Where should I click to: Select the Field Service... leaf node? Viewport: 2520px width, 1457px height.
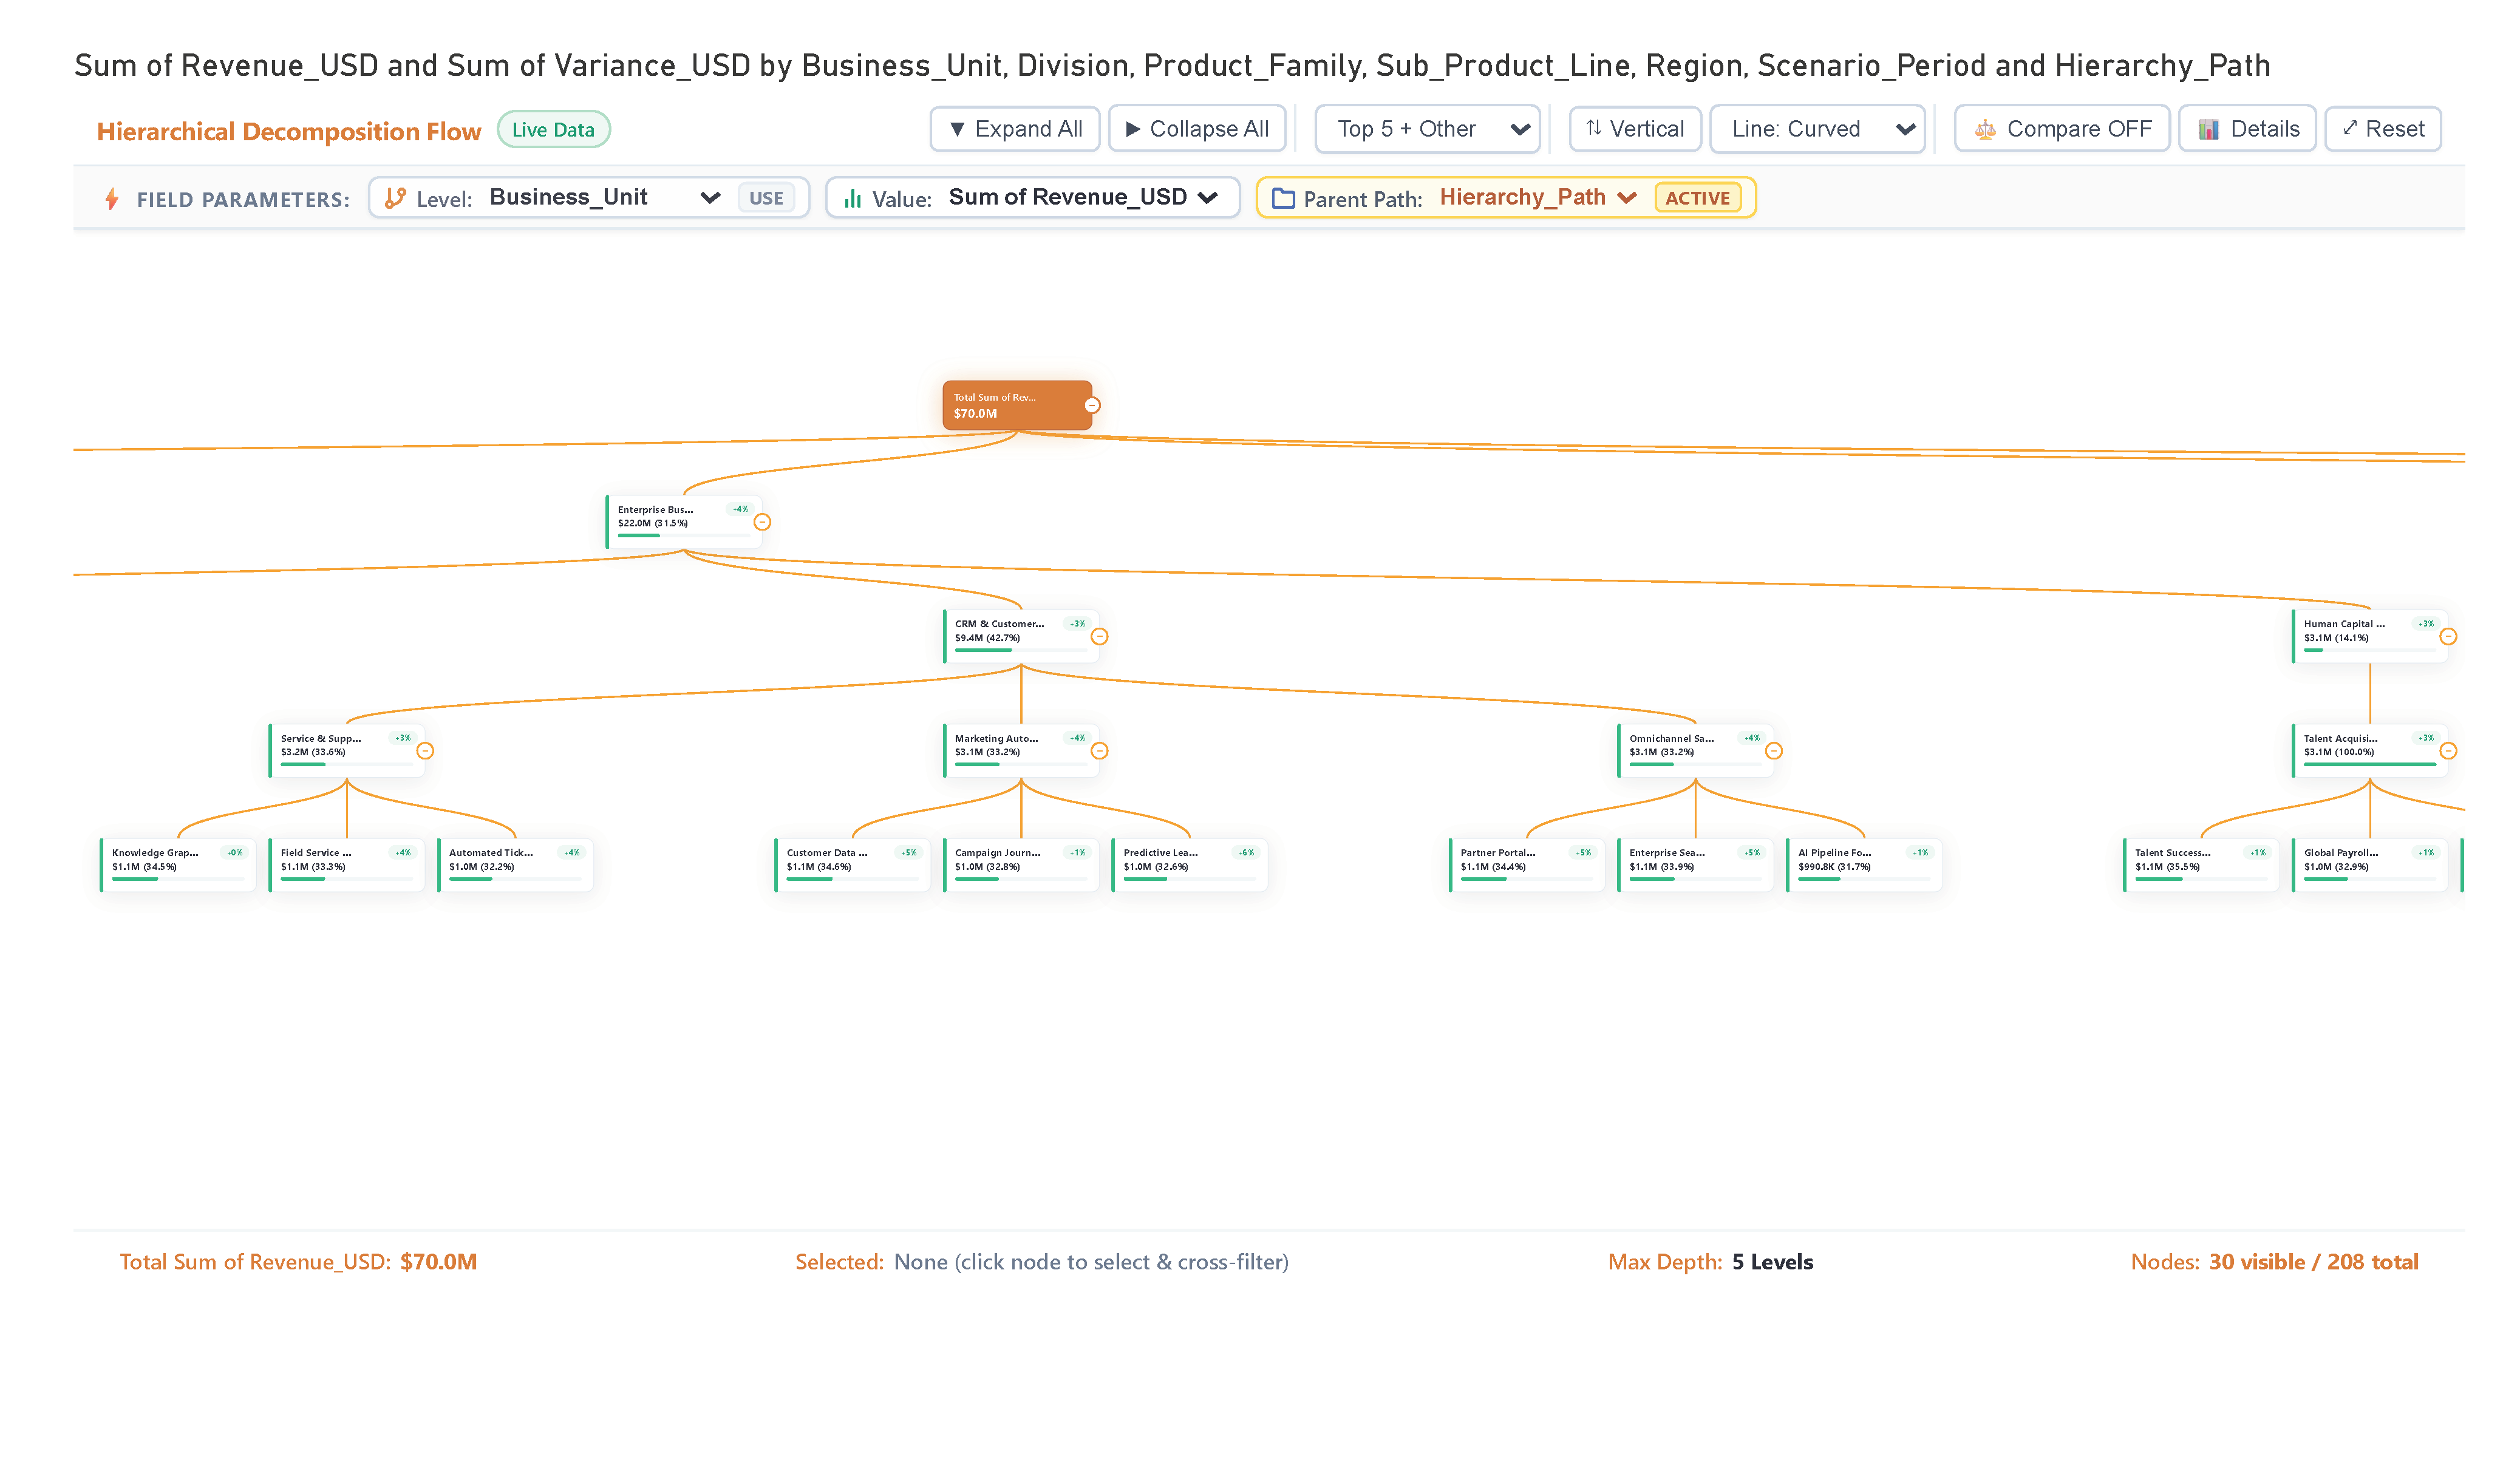pos(346,865)
